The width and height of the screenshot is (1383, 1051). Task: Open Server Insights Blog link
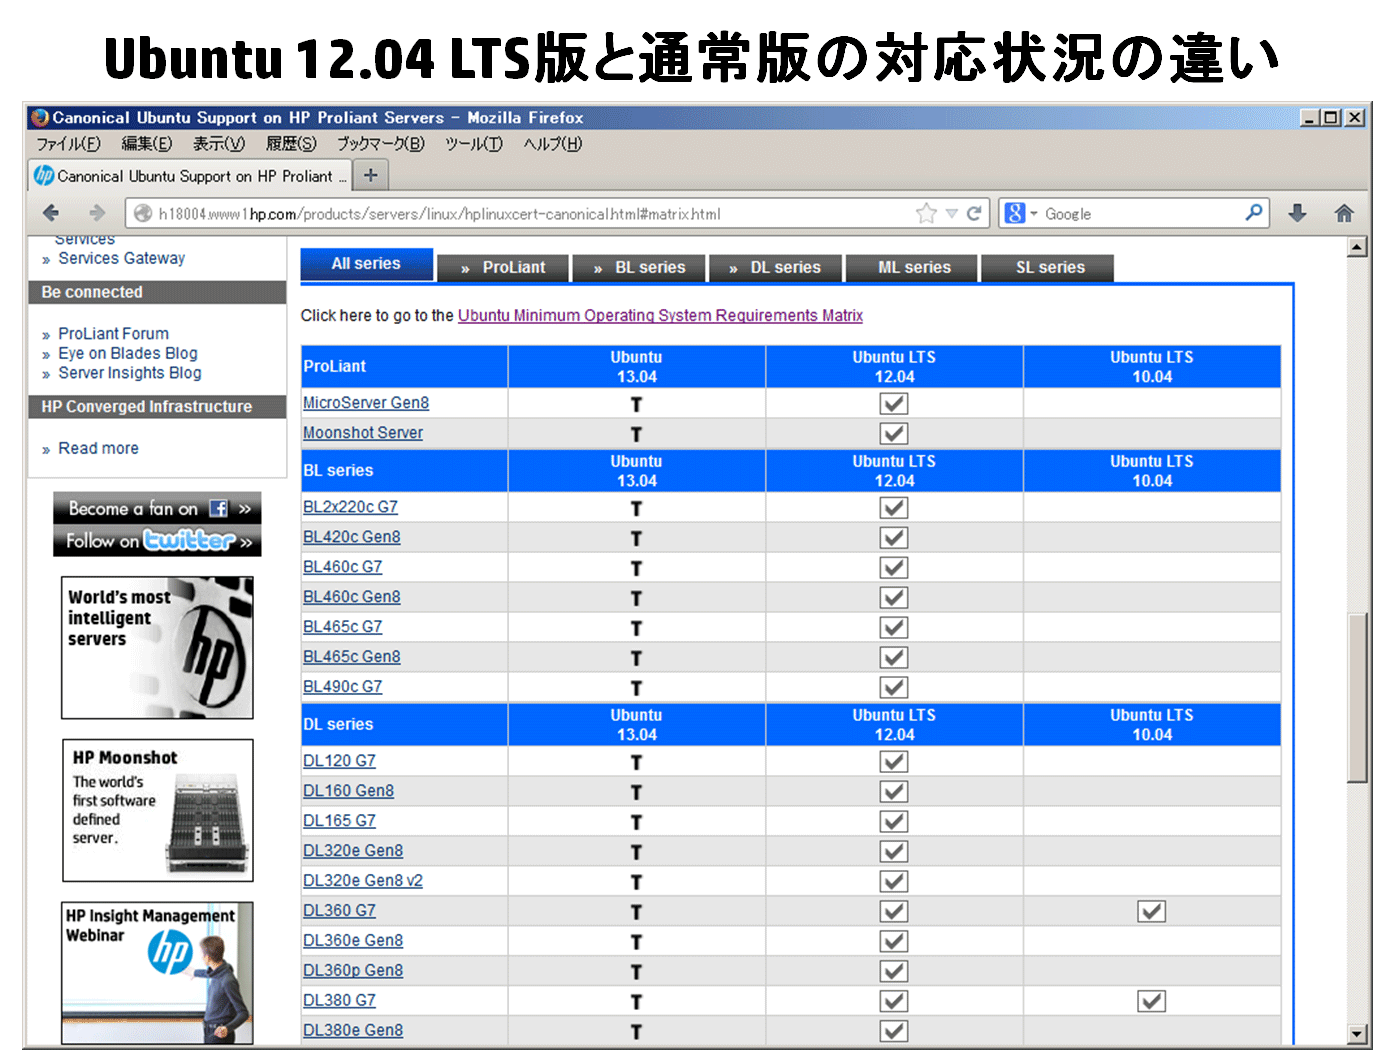pos(130,373)
